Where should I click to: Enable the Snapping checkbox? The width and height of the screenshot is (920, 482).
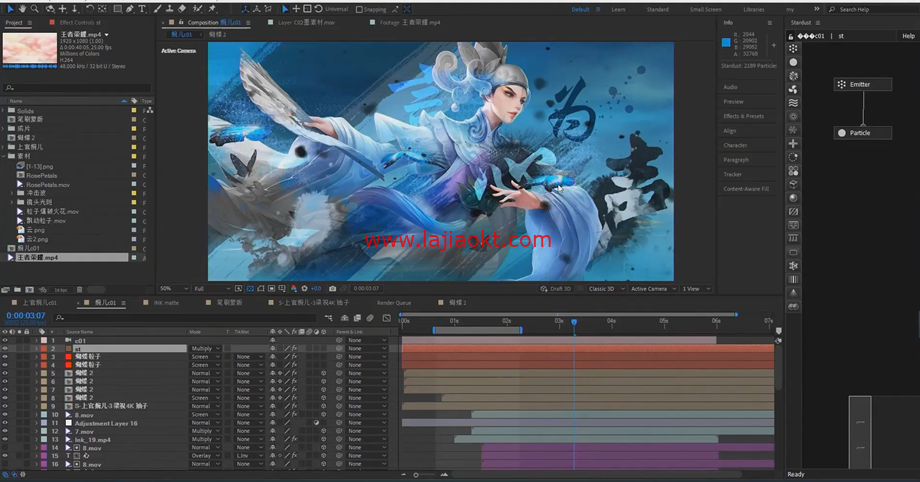pos(360,9)
